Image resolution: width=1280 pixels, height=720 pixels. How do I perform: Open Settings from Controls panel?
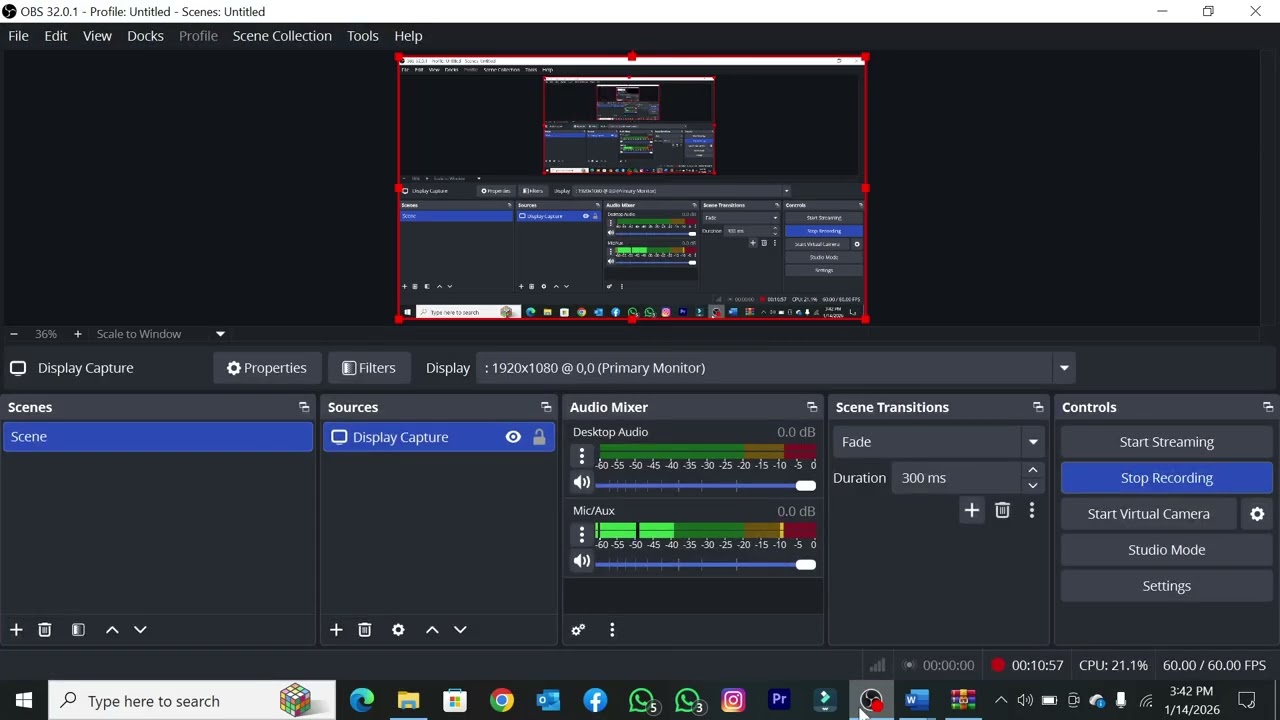tap(1166, 586)
